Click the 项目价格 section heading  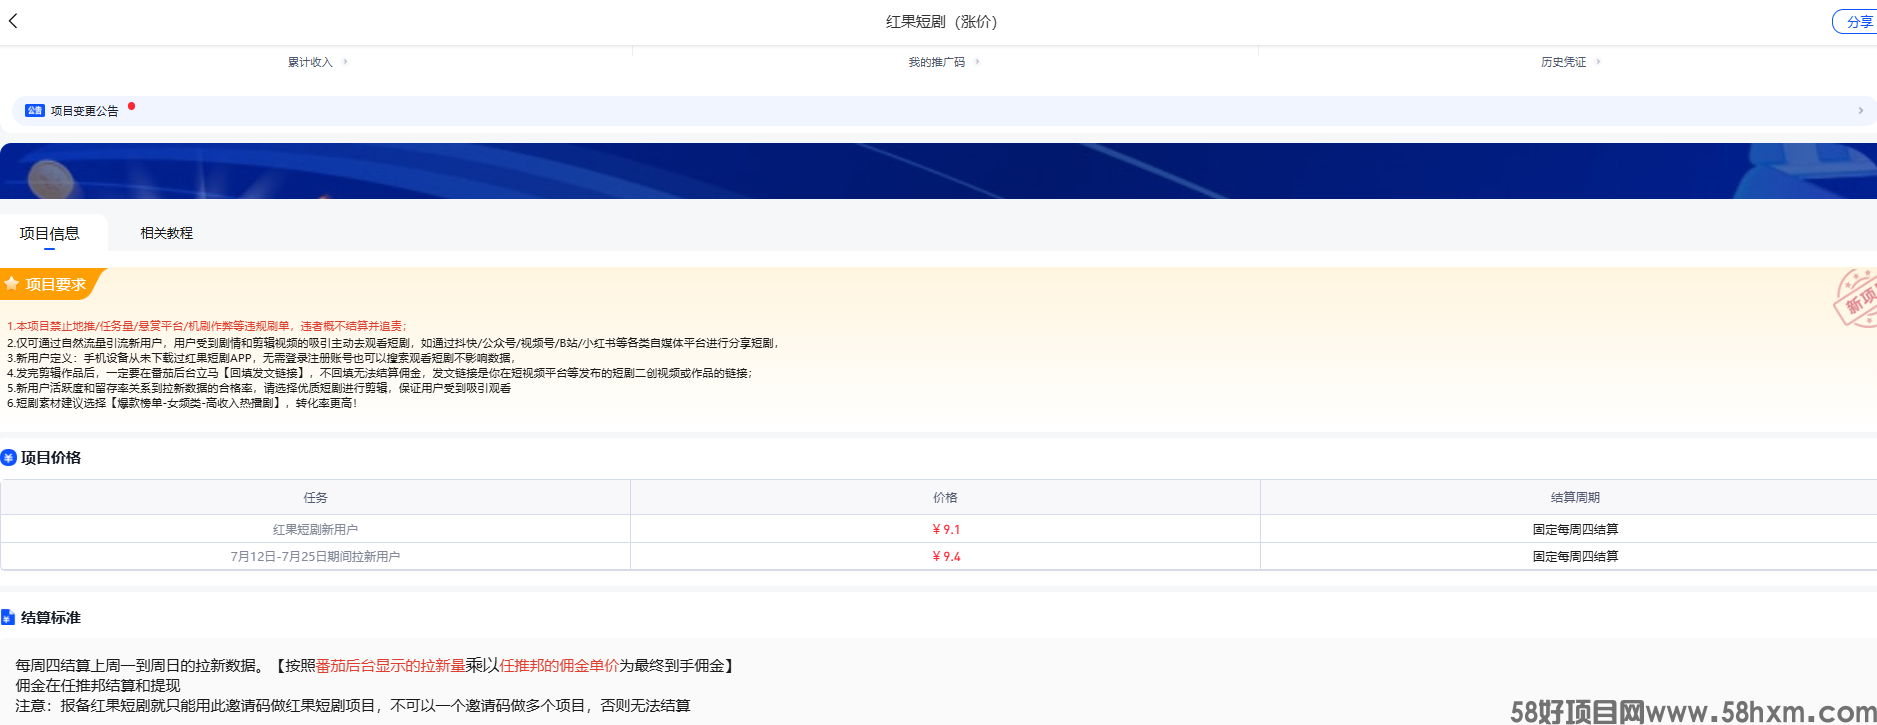click(x=51, y=458)
